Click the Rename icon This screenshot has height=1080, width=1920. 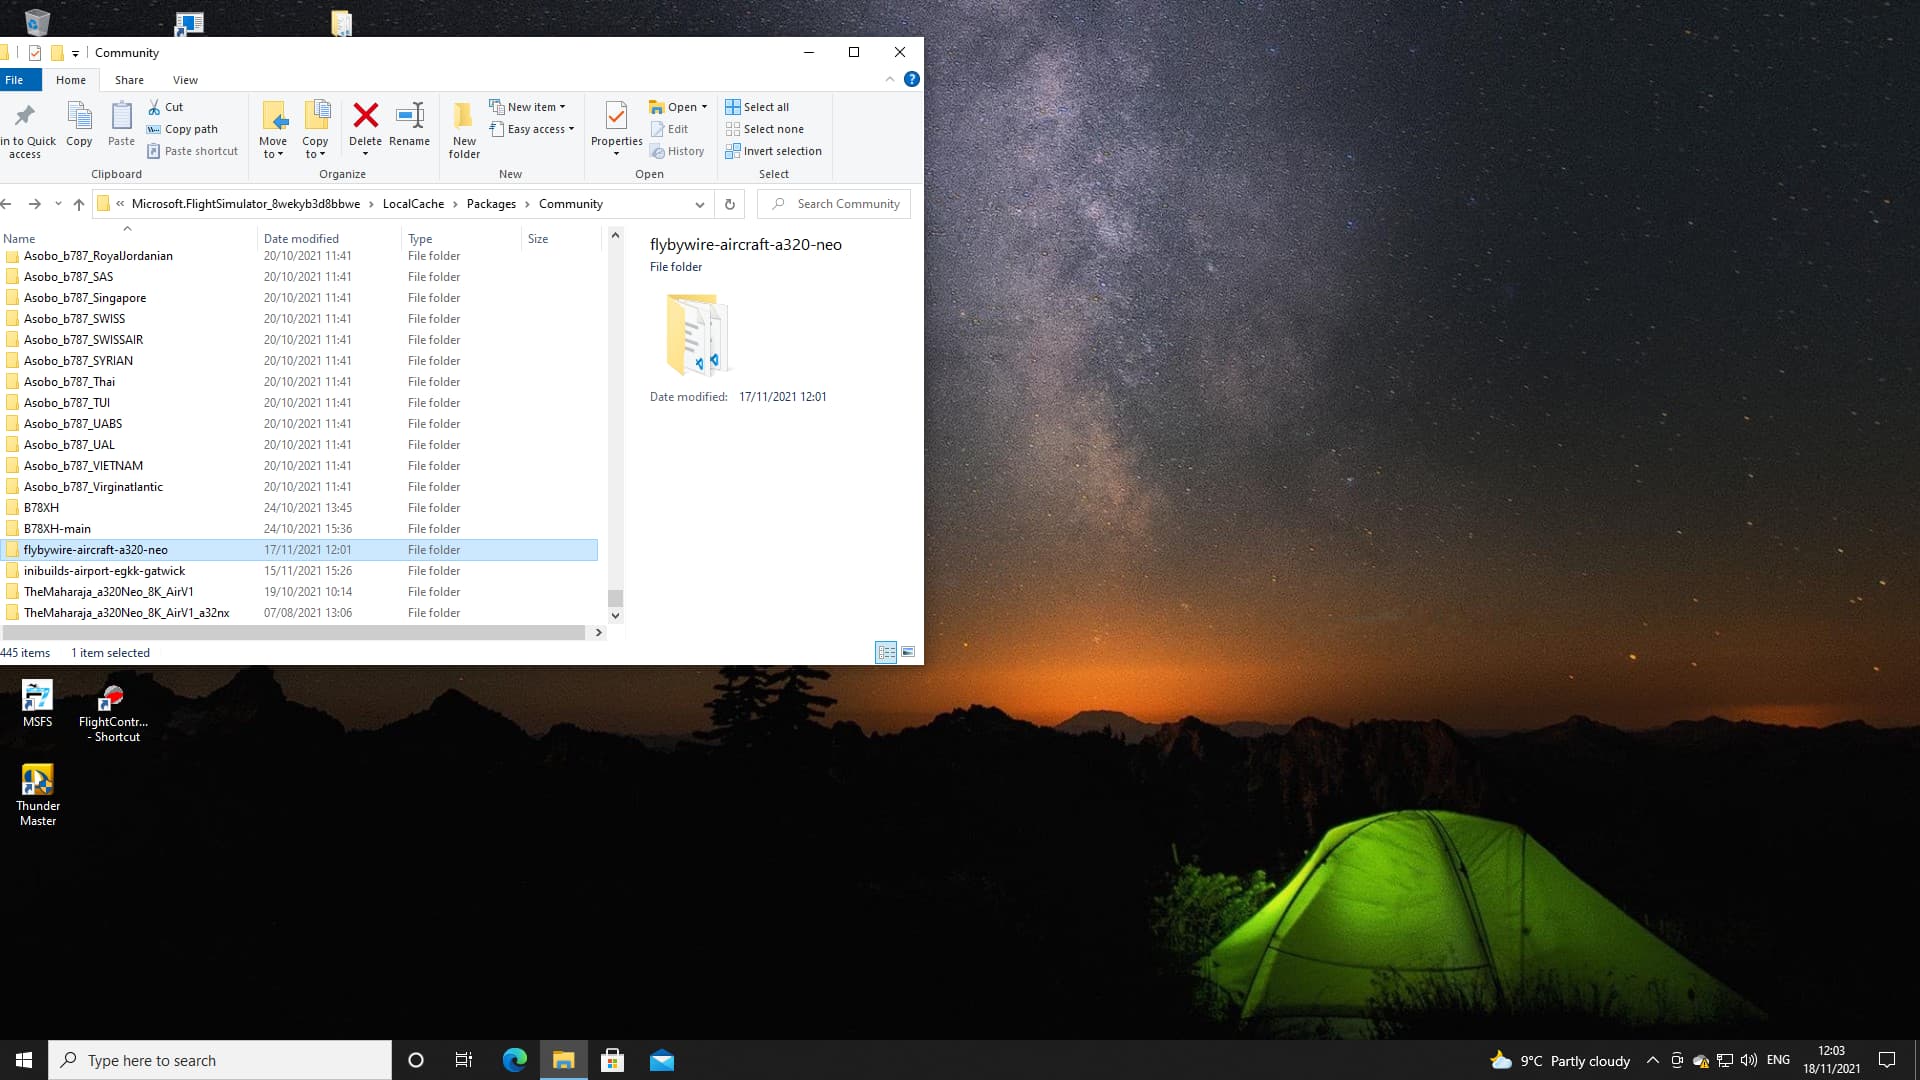point(410,115)
